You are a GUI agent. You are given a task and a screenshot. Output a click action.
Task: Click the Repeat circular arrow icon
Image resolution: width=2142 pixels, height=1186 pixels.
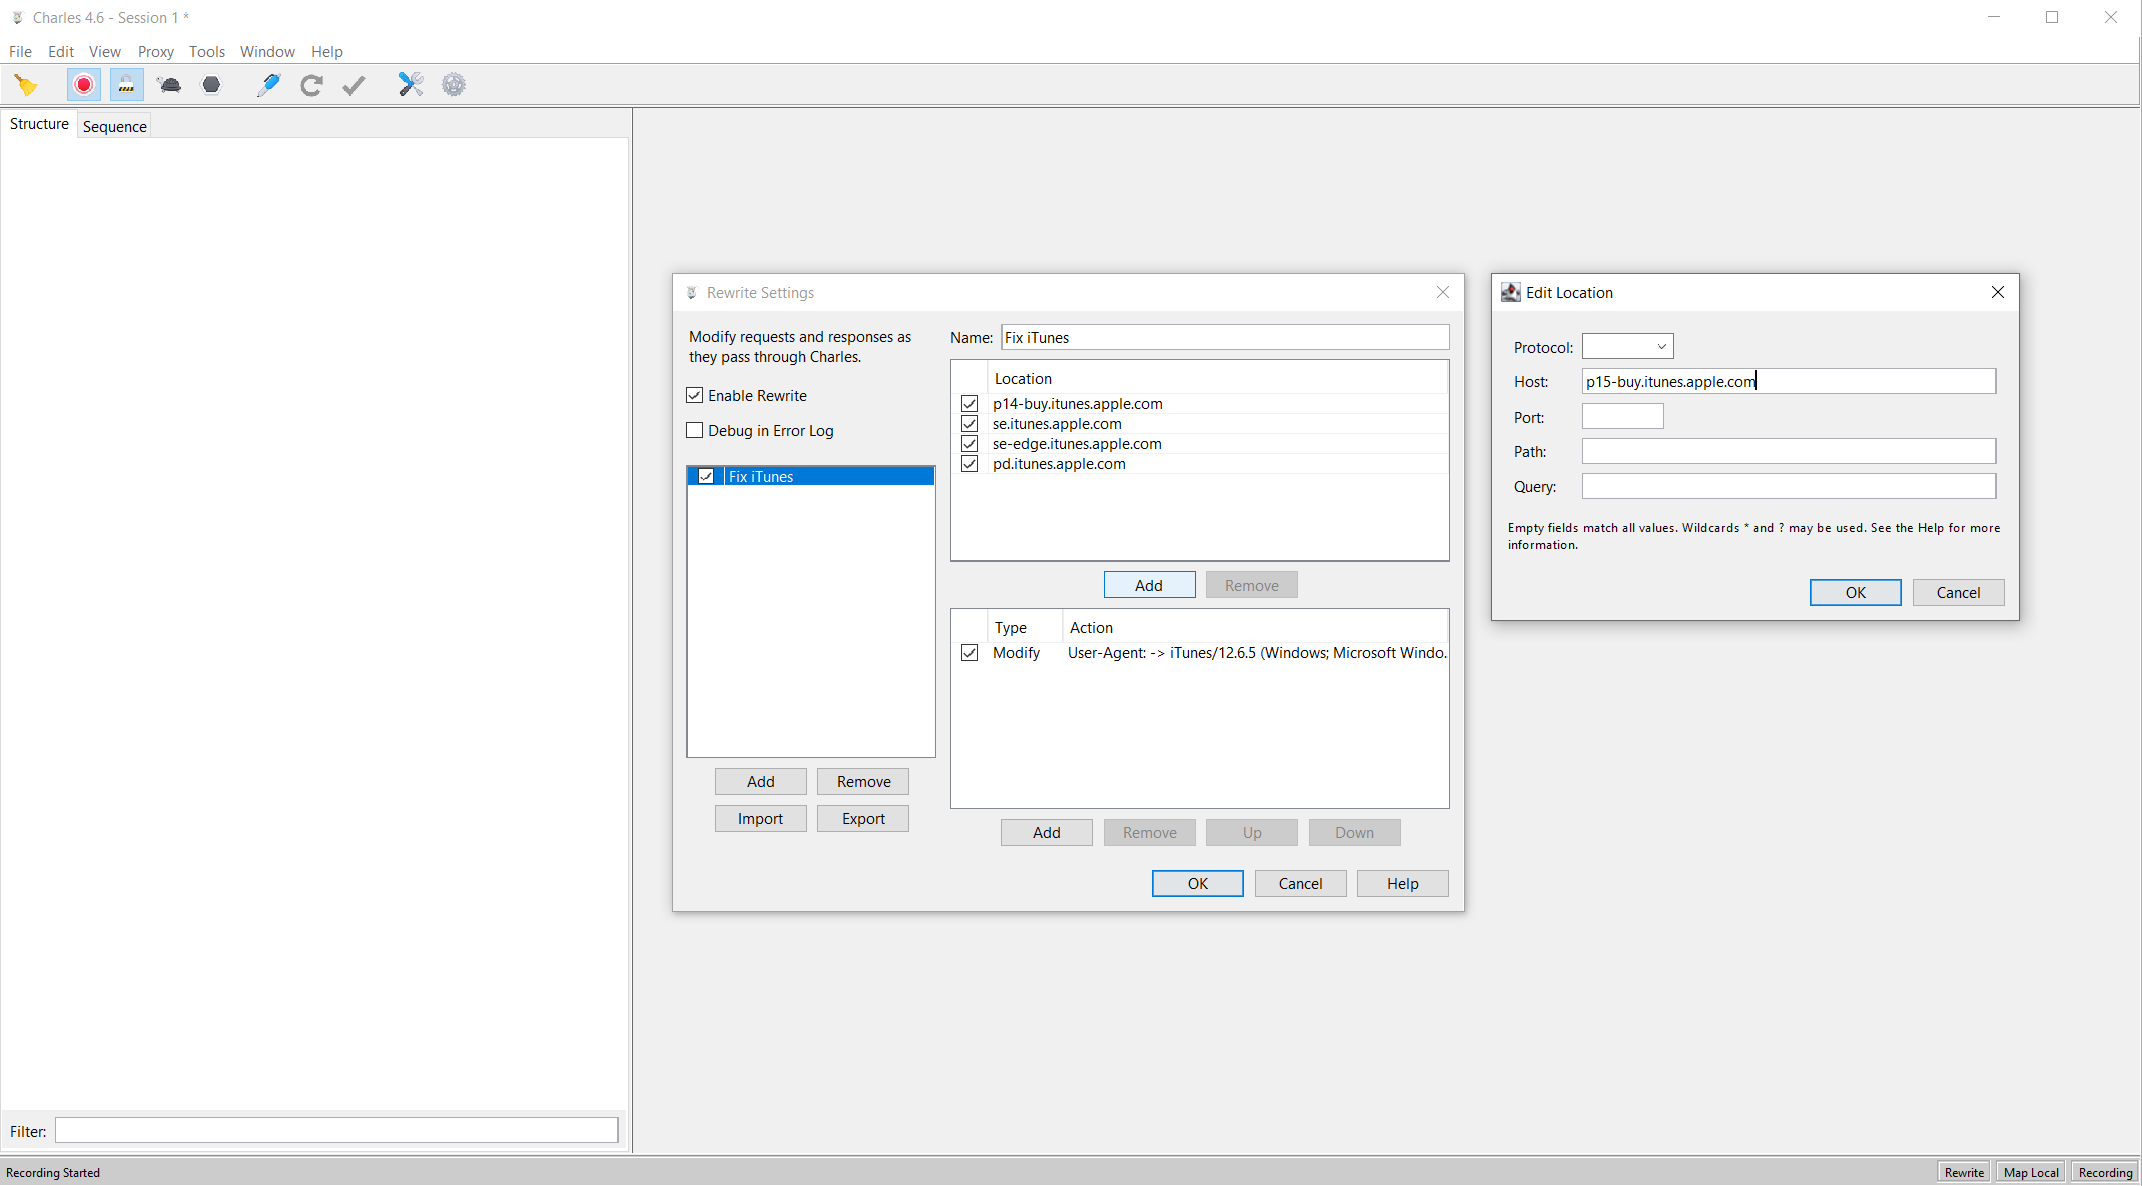tap(311, 85)
